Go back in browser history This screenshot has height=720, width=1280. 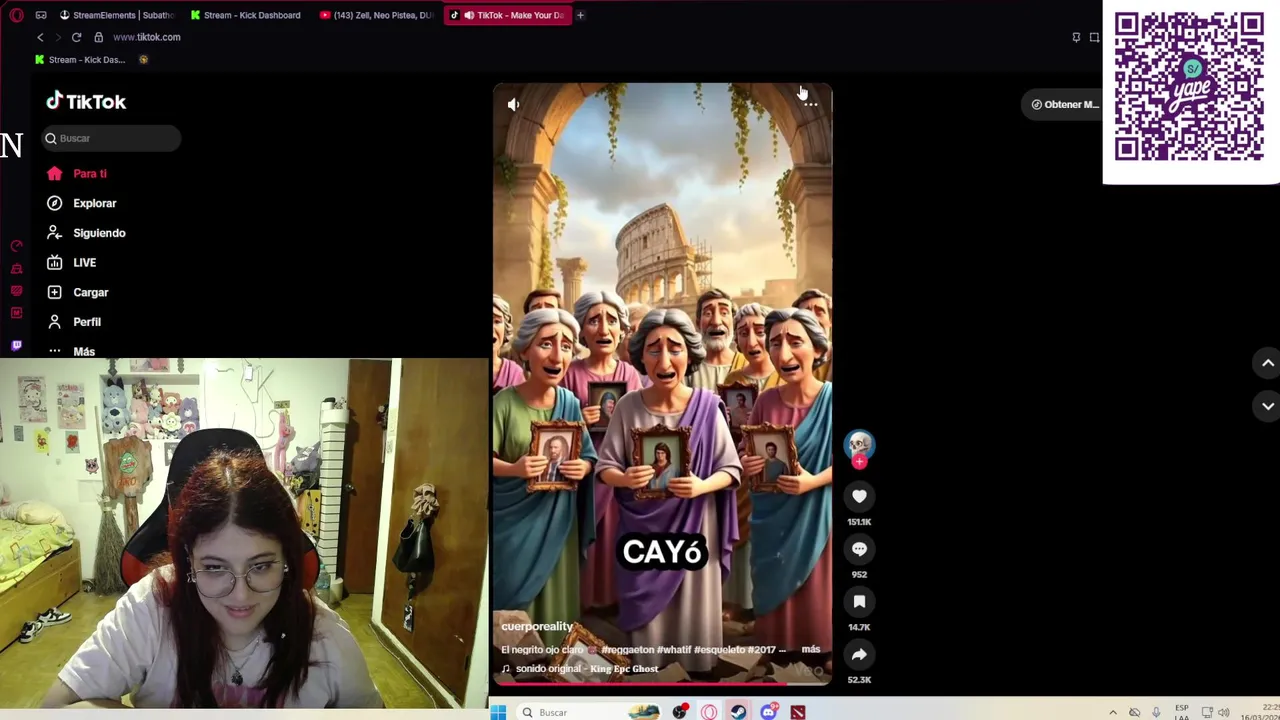pyautogui.click(x=40, y=37)
